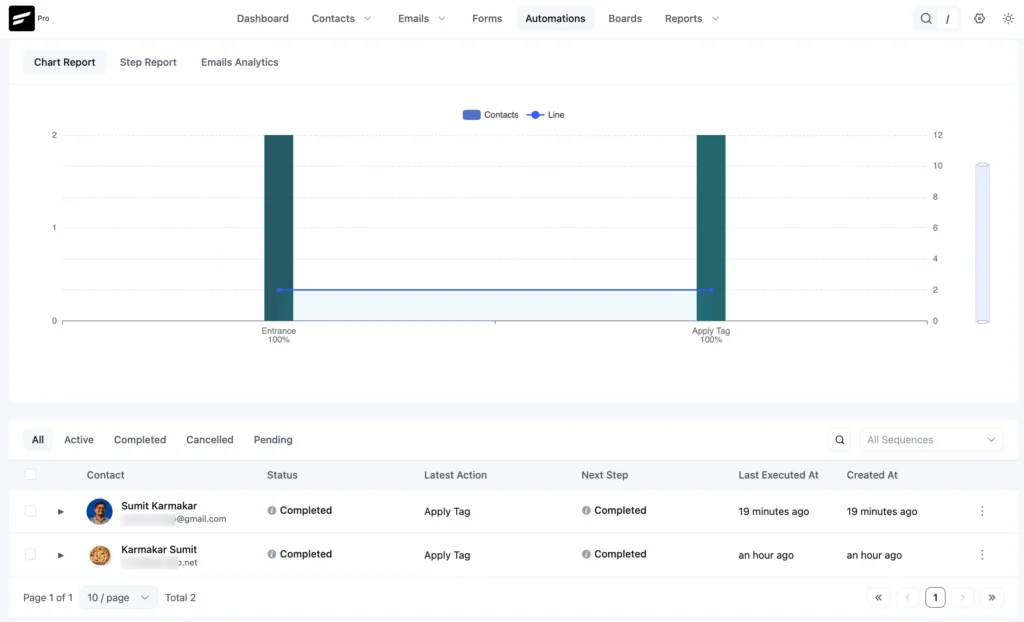Image resolution: width=1024 pixels, height=622 pixels.
Task: Filter contacts by Active
Action: click(79, 440)
